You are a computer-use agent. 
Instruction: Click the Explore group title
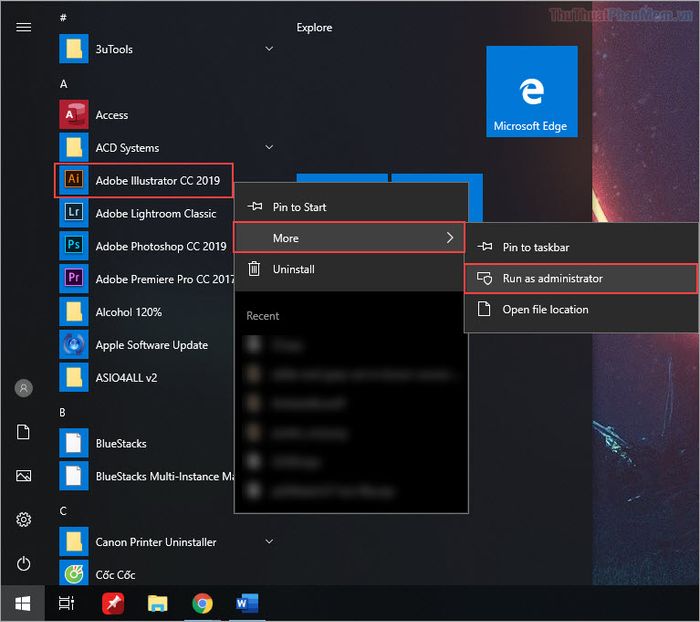tap(314, 28)
